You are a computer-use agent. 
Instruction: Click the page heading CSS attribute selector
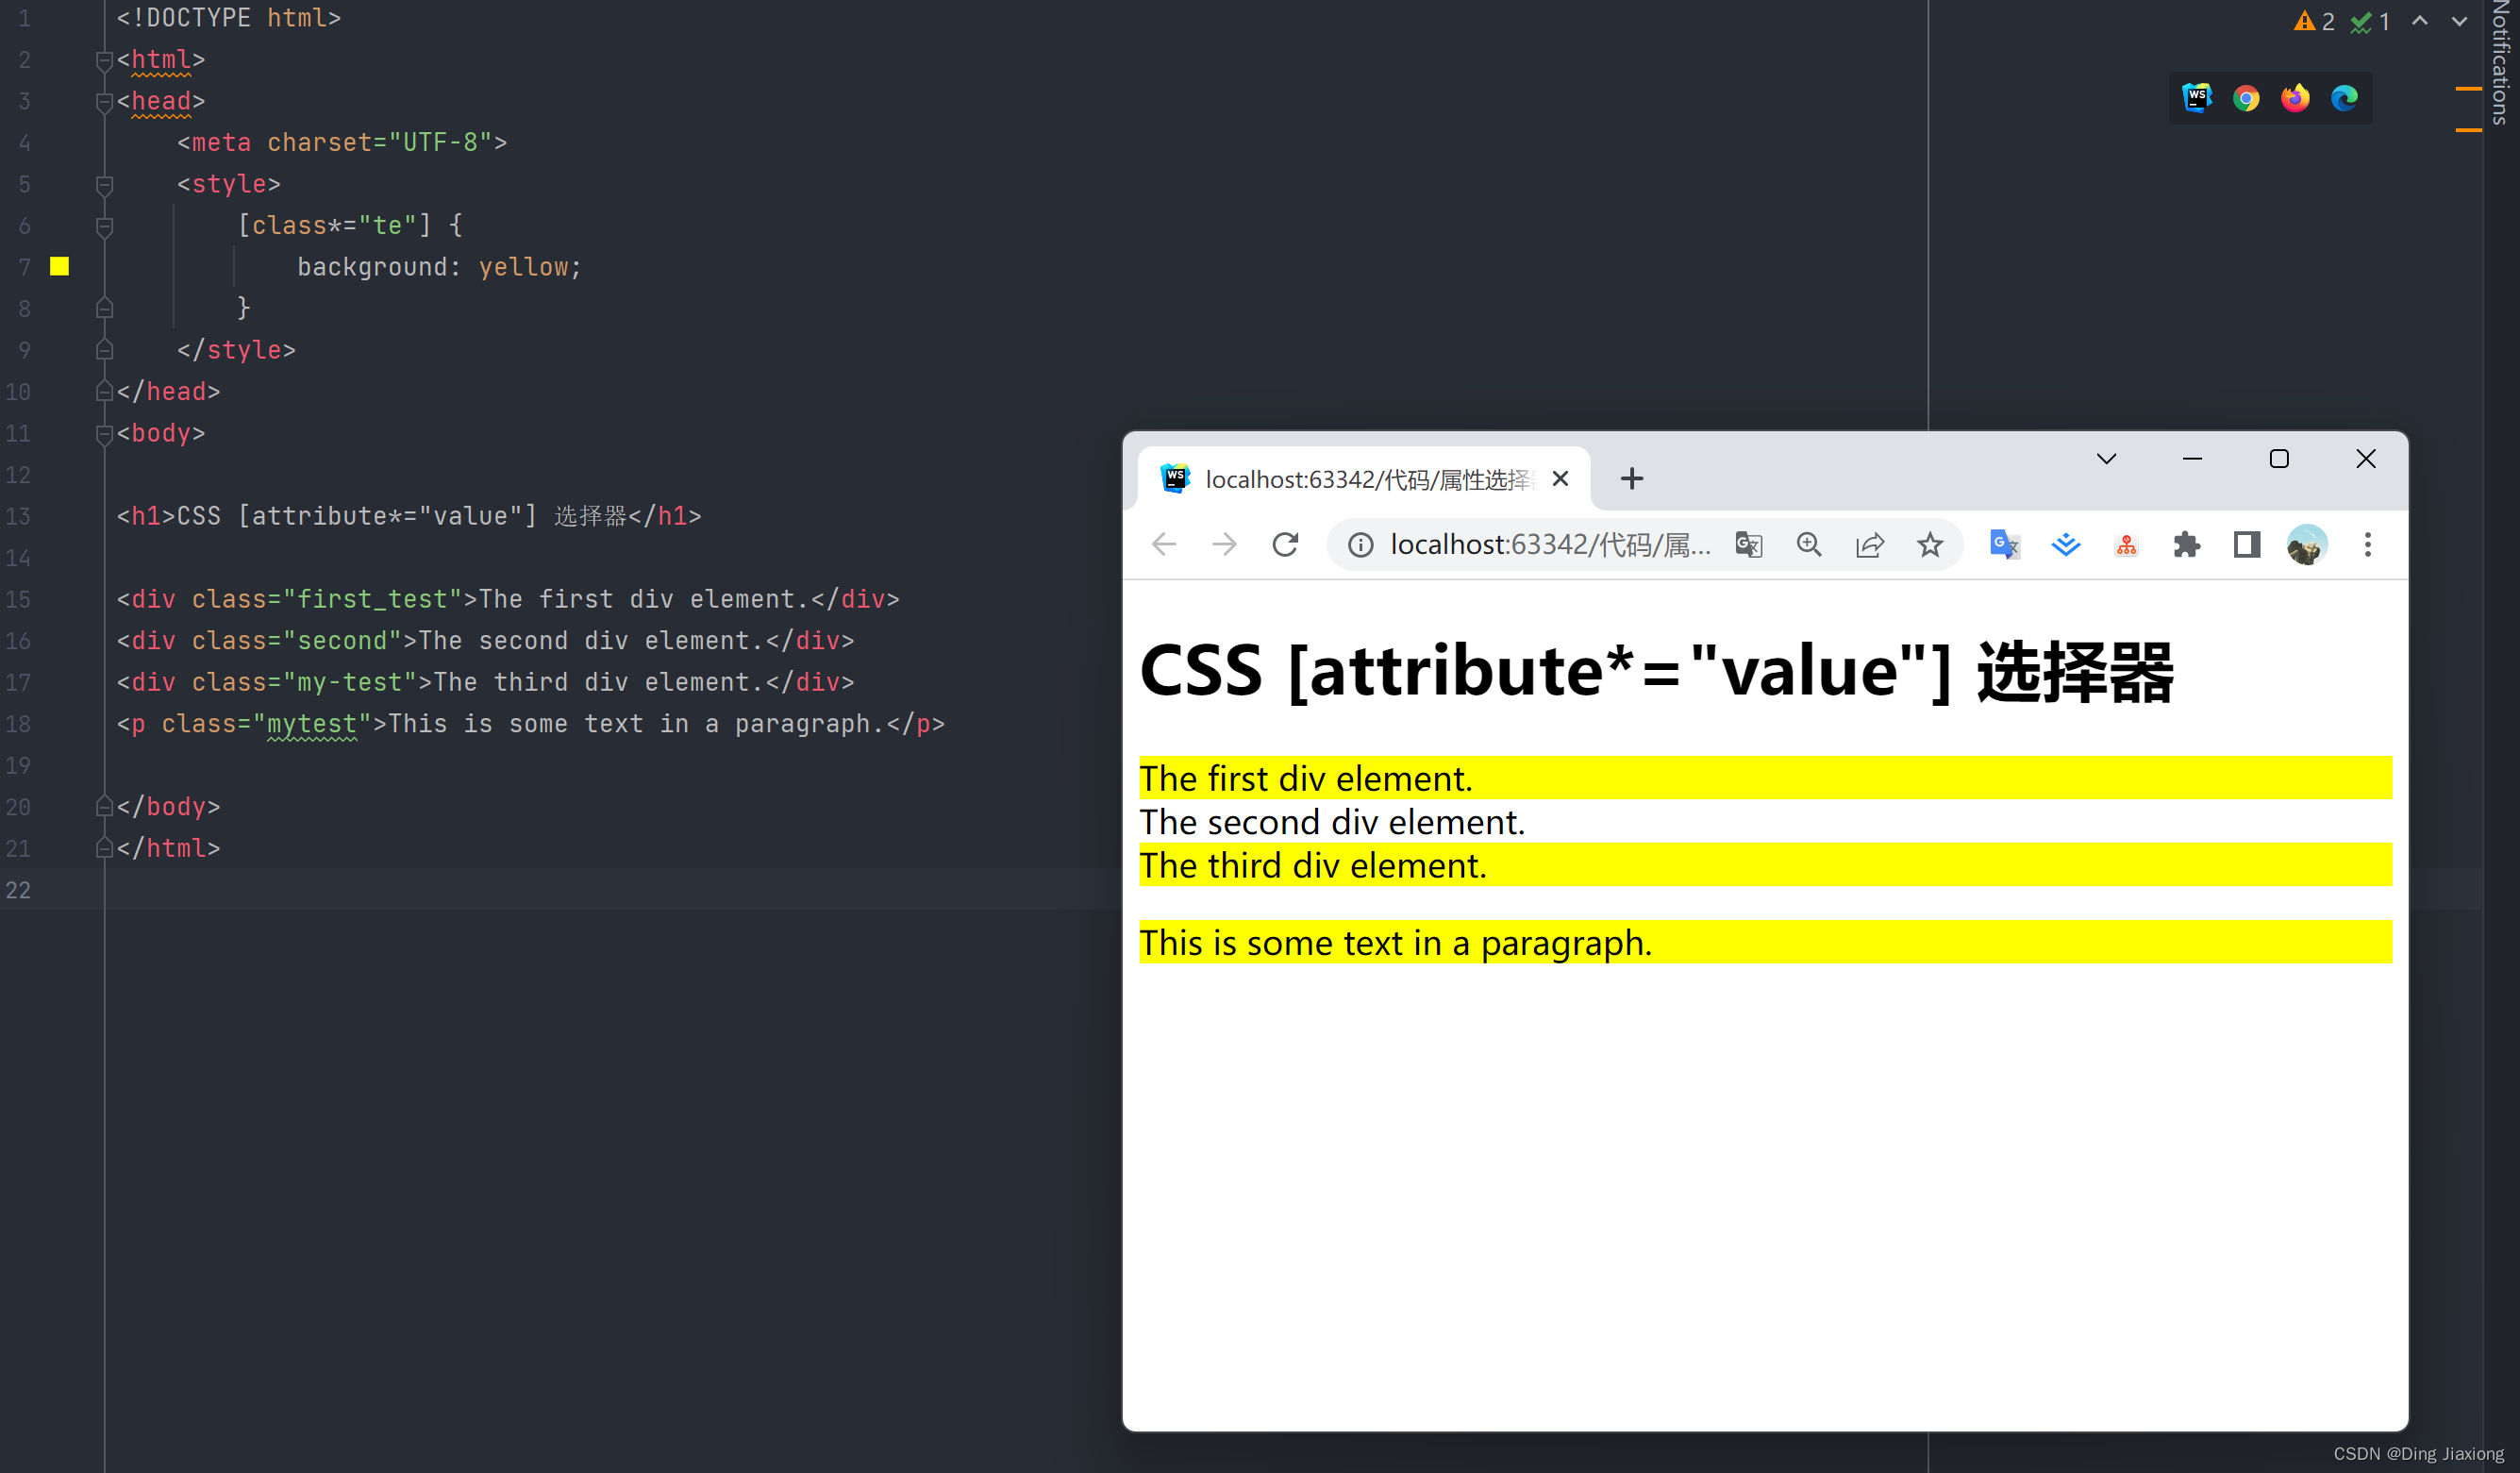click(1656, 671)
